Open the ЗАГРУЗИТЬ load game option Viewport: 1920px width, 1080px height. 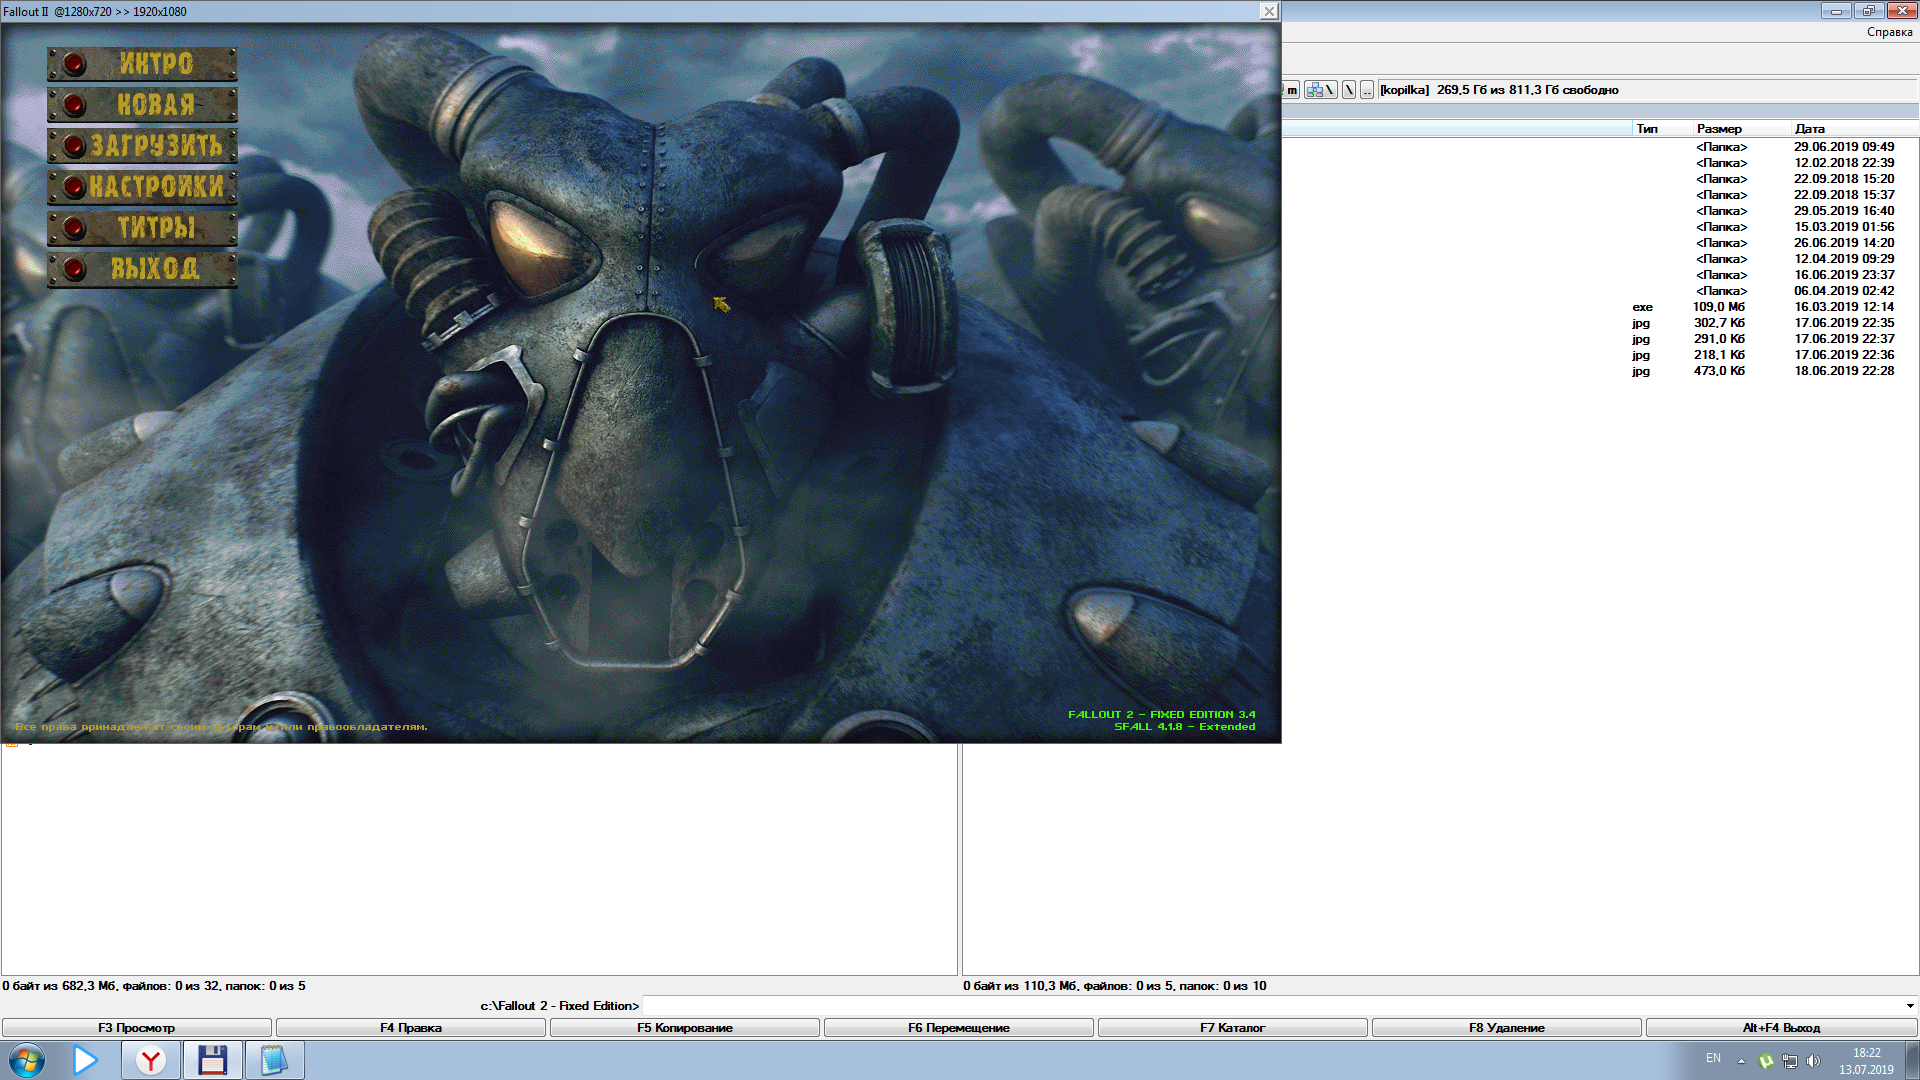[x=142, y=146]
